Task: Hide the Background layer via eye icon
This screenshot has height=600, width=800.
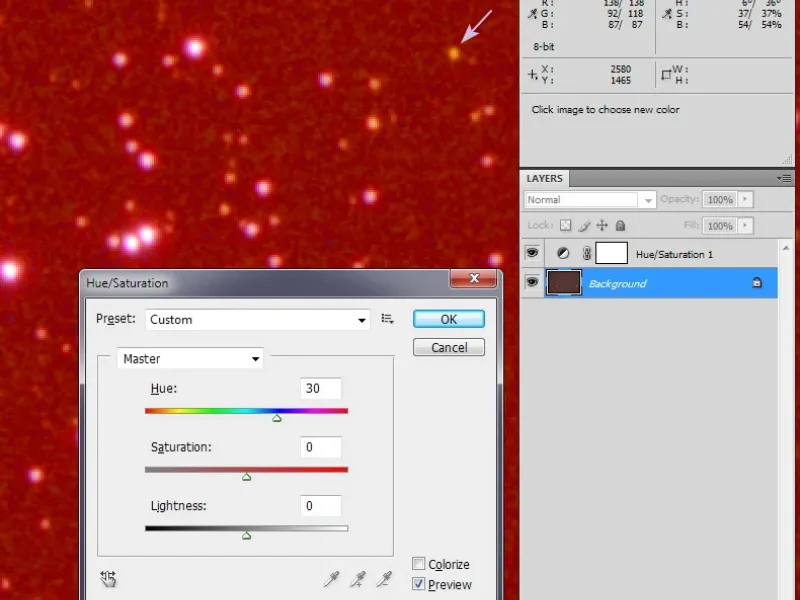Action: [x=533, y=283]
